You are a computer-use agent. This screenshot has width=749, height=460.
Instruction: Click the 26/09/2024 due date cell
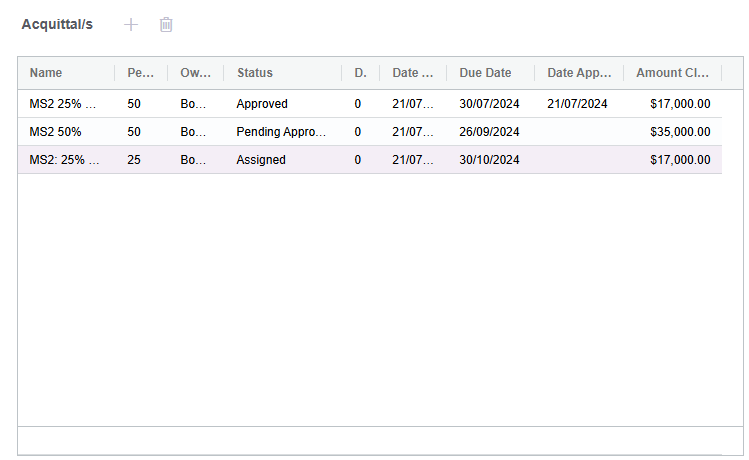(x=489, y=132)
